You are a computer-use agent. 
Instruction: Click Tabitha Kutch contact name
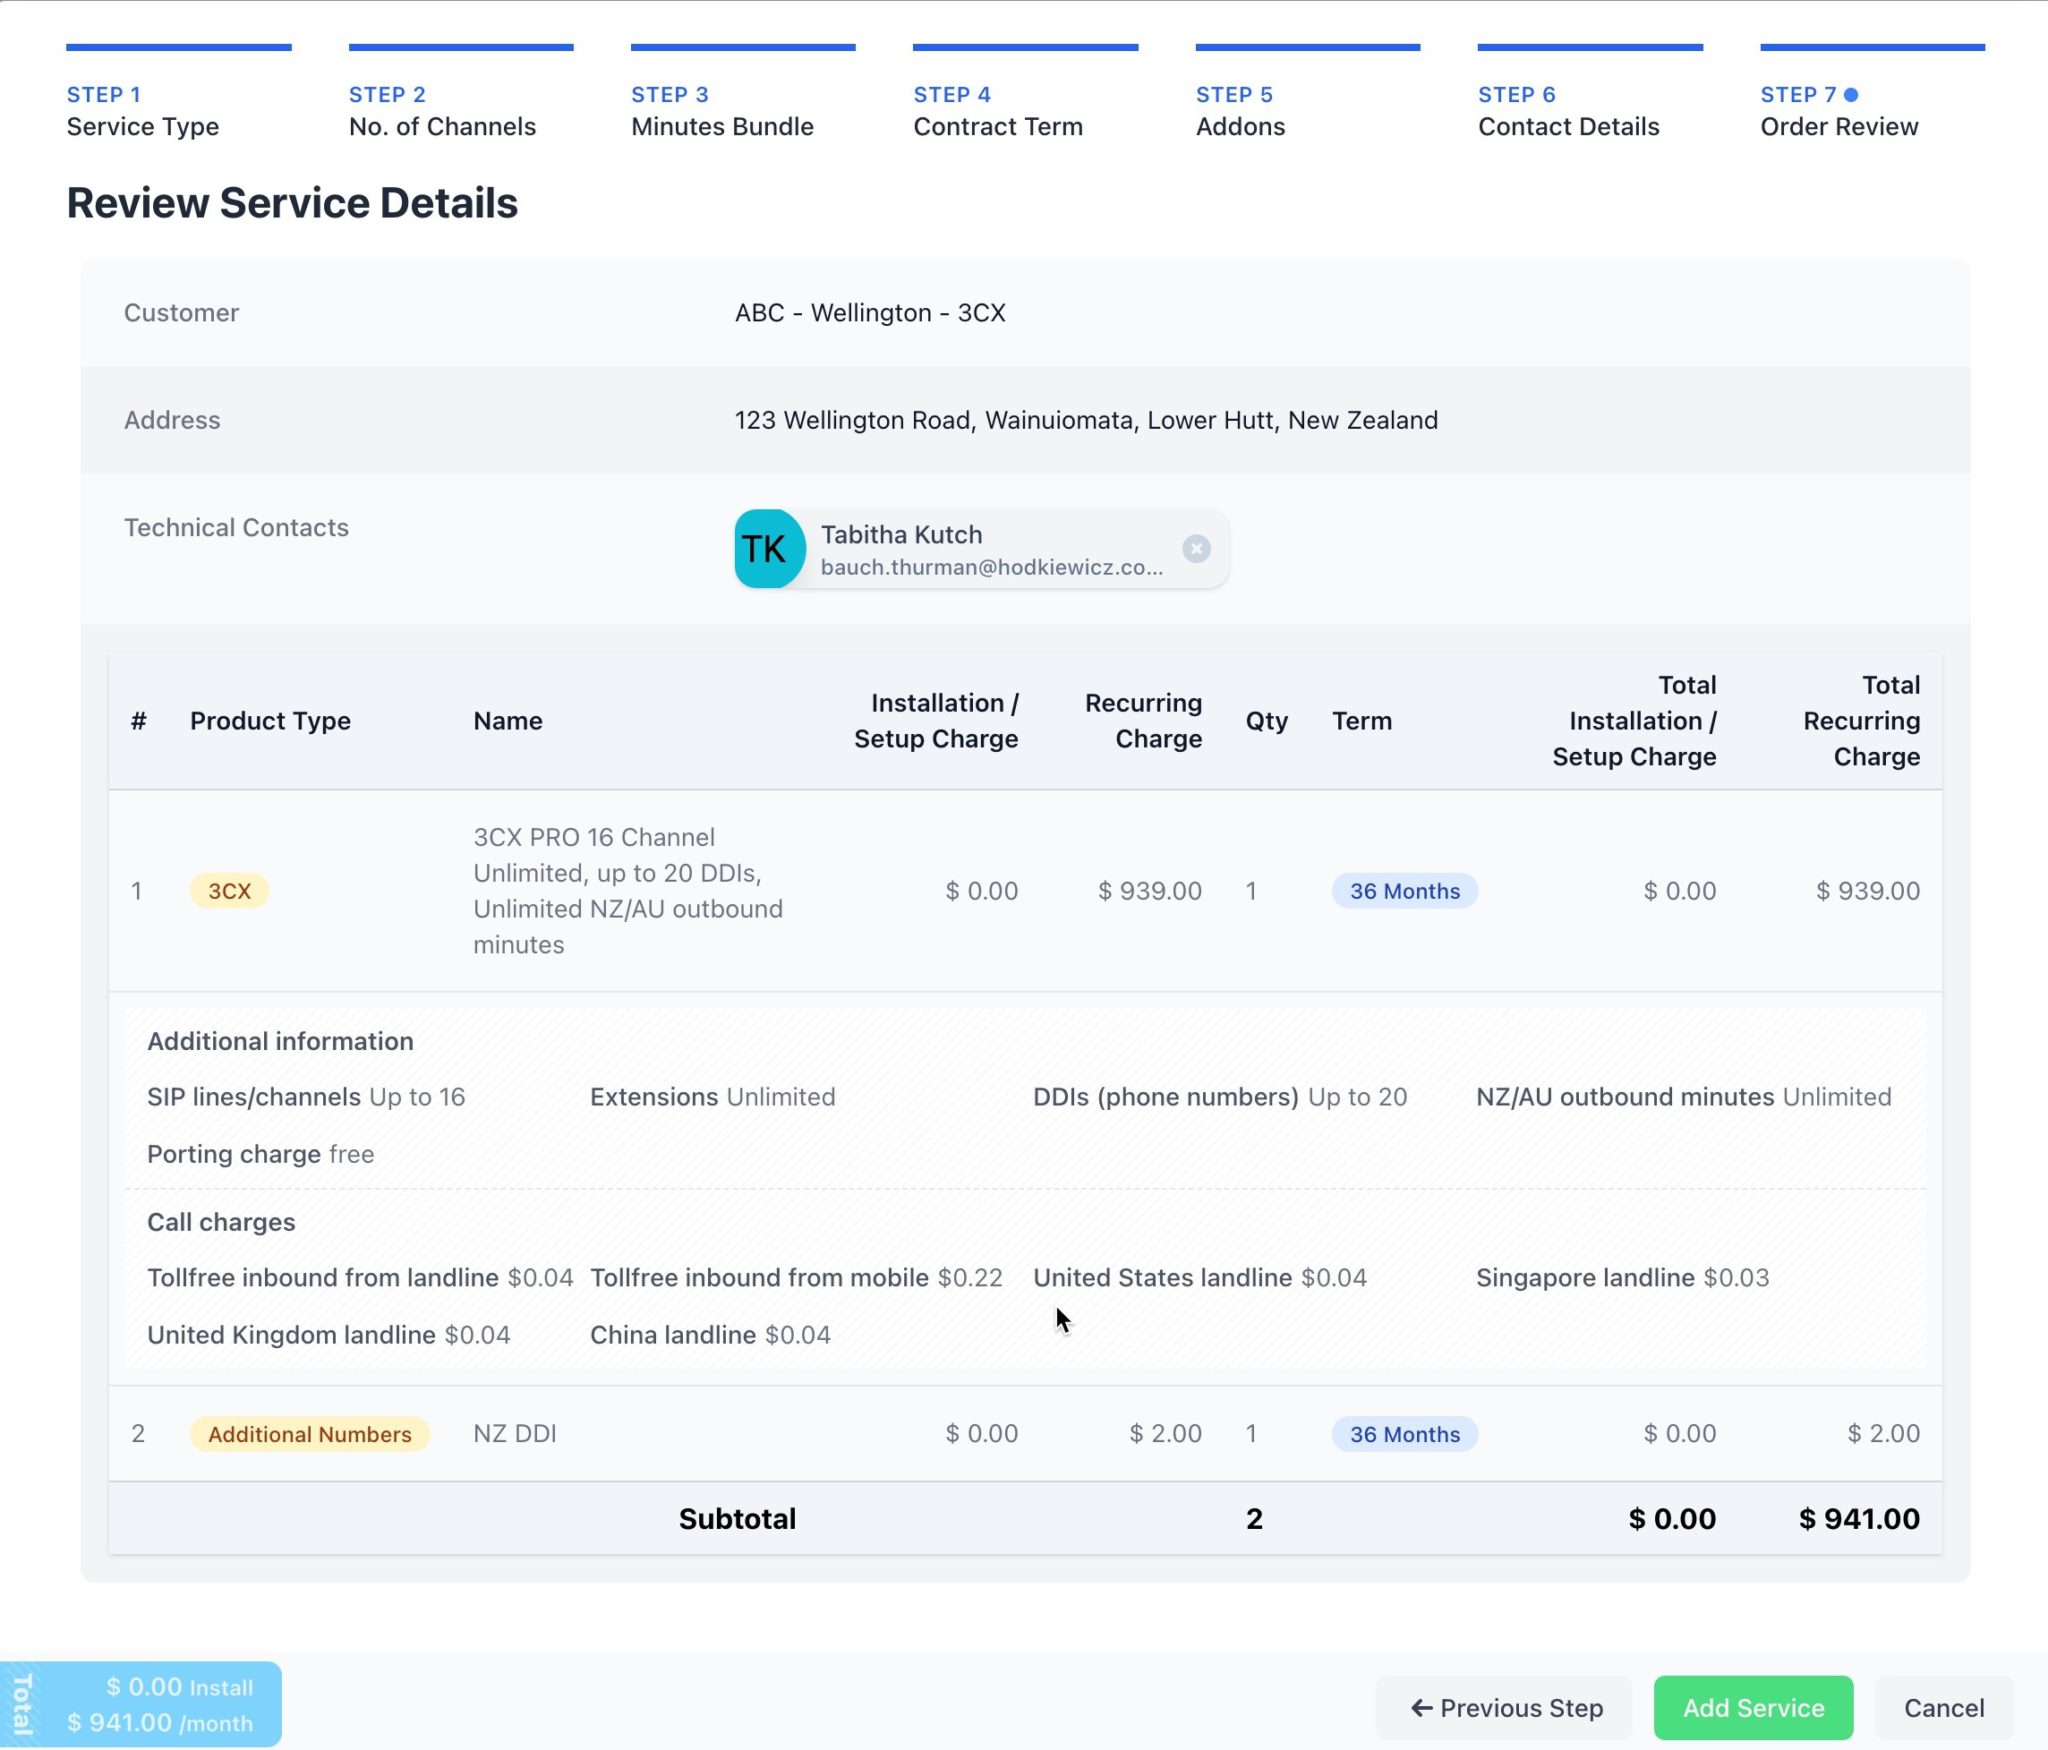coord(901,535)
